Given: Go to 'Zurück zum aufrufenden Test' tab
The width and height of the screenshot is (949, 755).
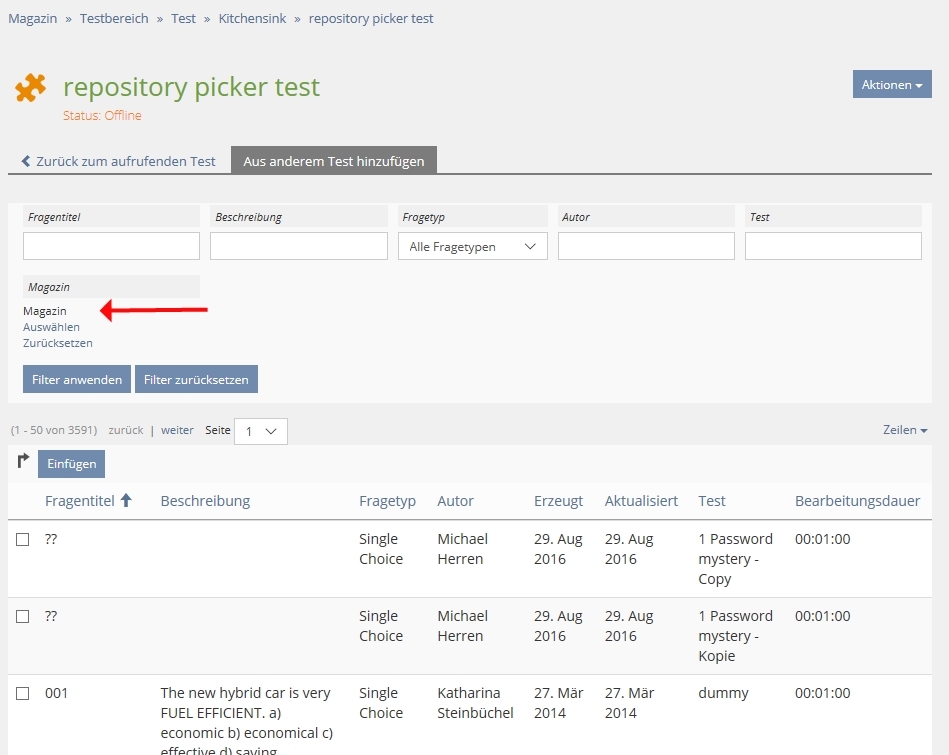Looking at the screenshot, I should pos(118,161).
